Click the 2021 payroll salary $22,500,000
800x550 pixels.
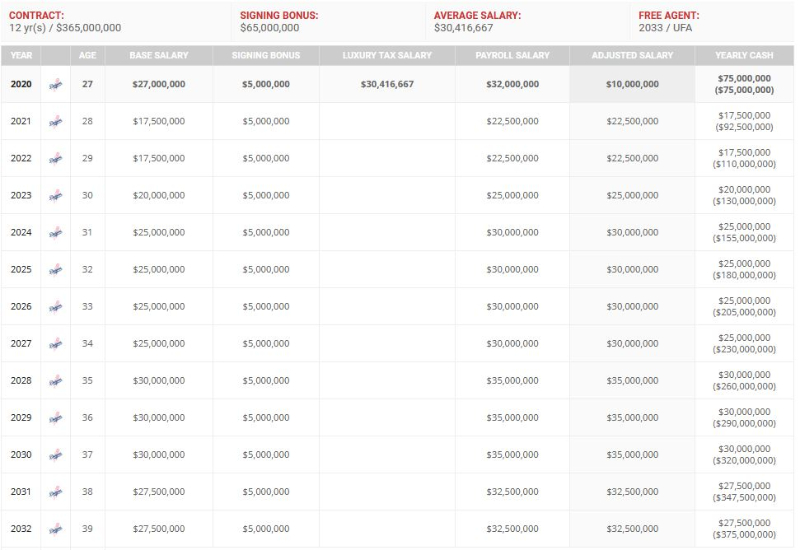click(512, 121)
